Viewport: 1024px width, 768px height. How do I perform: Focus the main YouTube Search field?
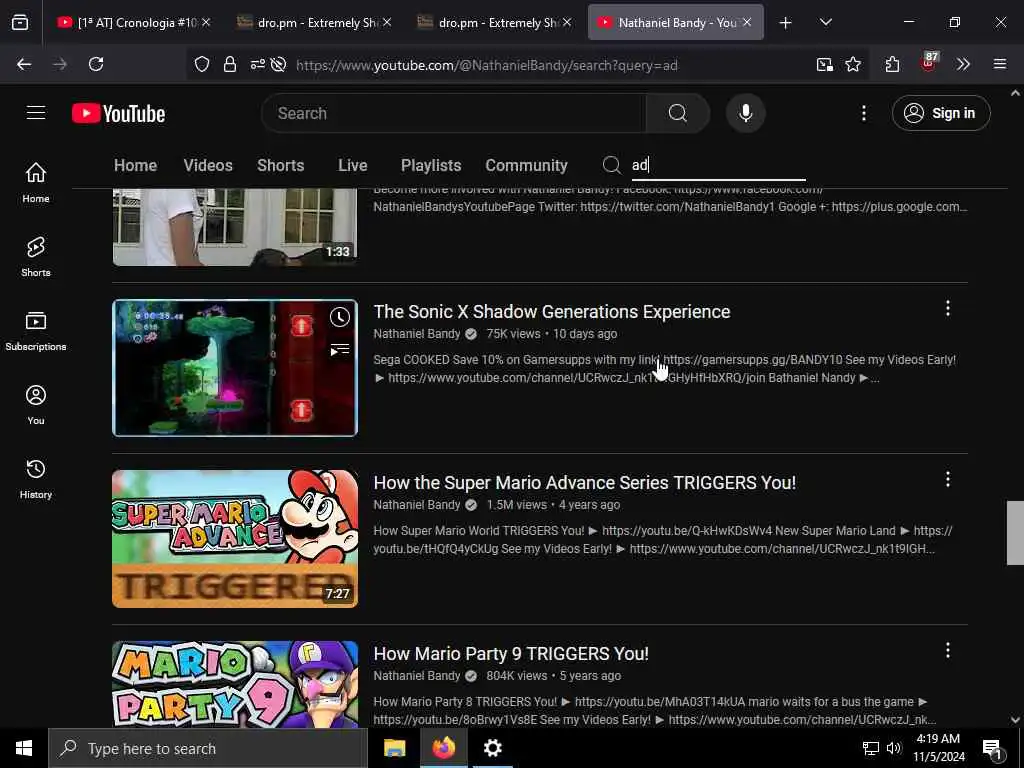point(454,113)
